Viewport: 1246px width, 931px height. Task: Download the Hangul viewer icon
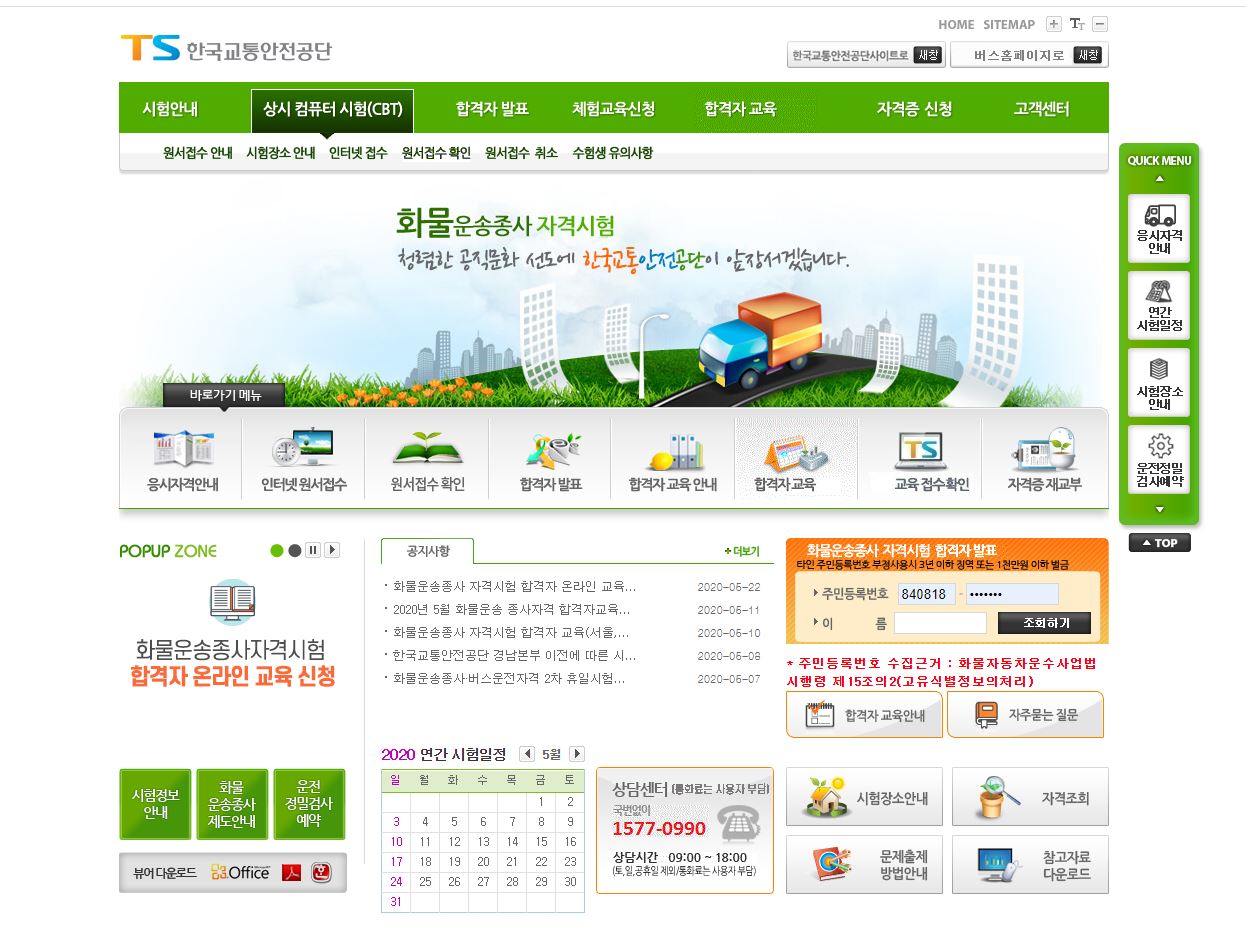321,873
